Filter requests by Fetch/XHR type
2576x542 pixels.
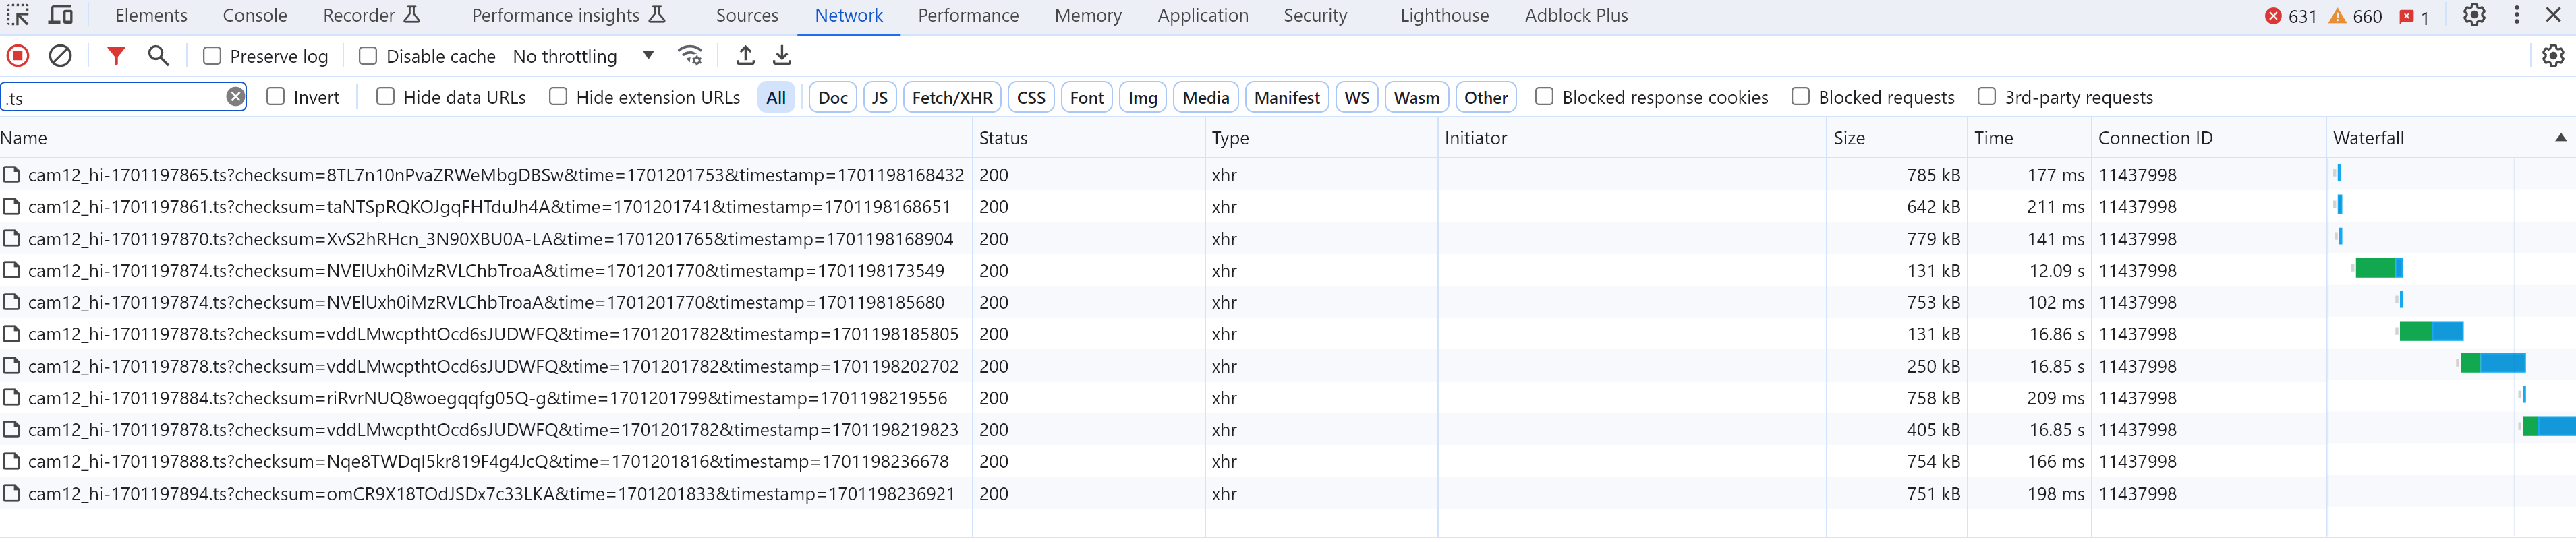[952, 97]
